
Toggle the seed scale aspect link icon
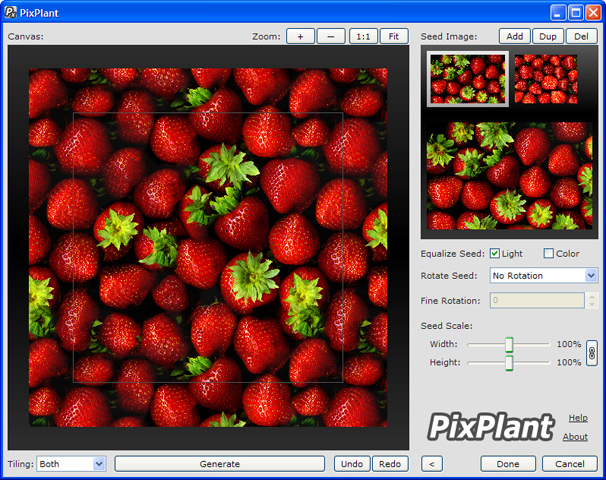pos(591,353)
